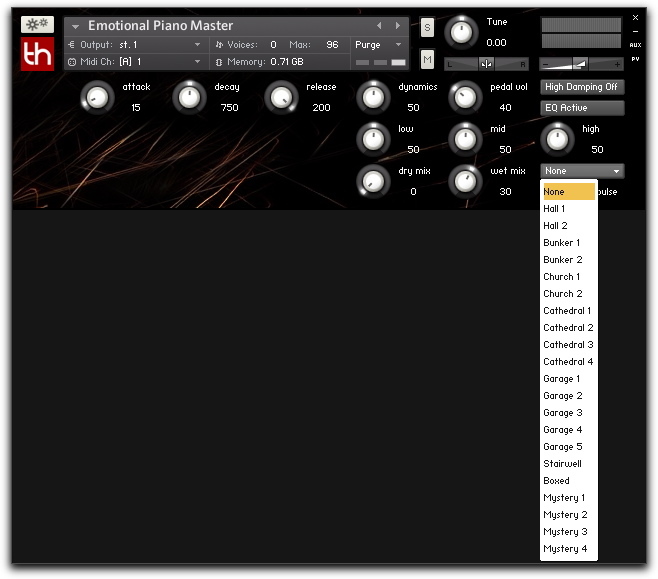
Task: Click the dynamics knob
Action: [x=373, y=97]
